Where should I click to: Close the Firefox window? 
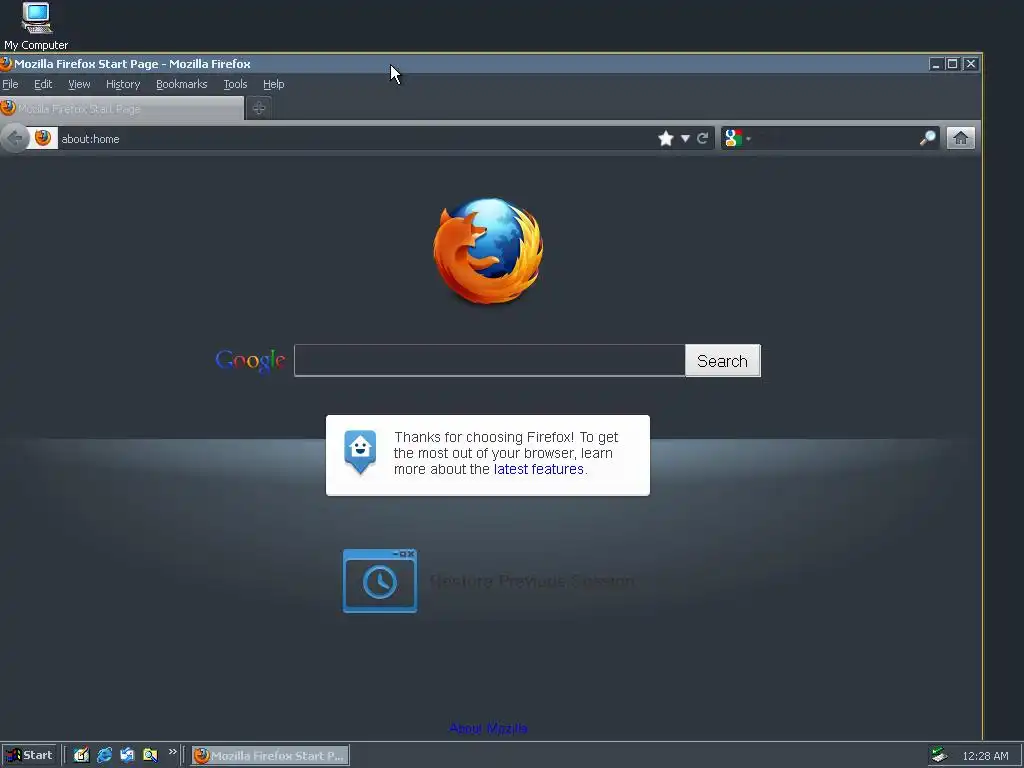pos(971,64)
